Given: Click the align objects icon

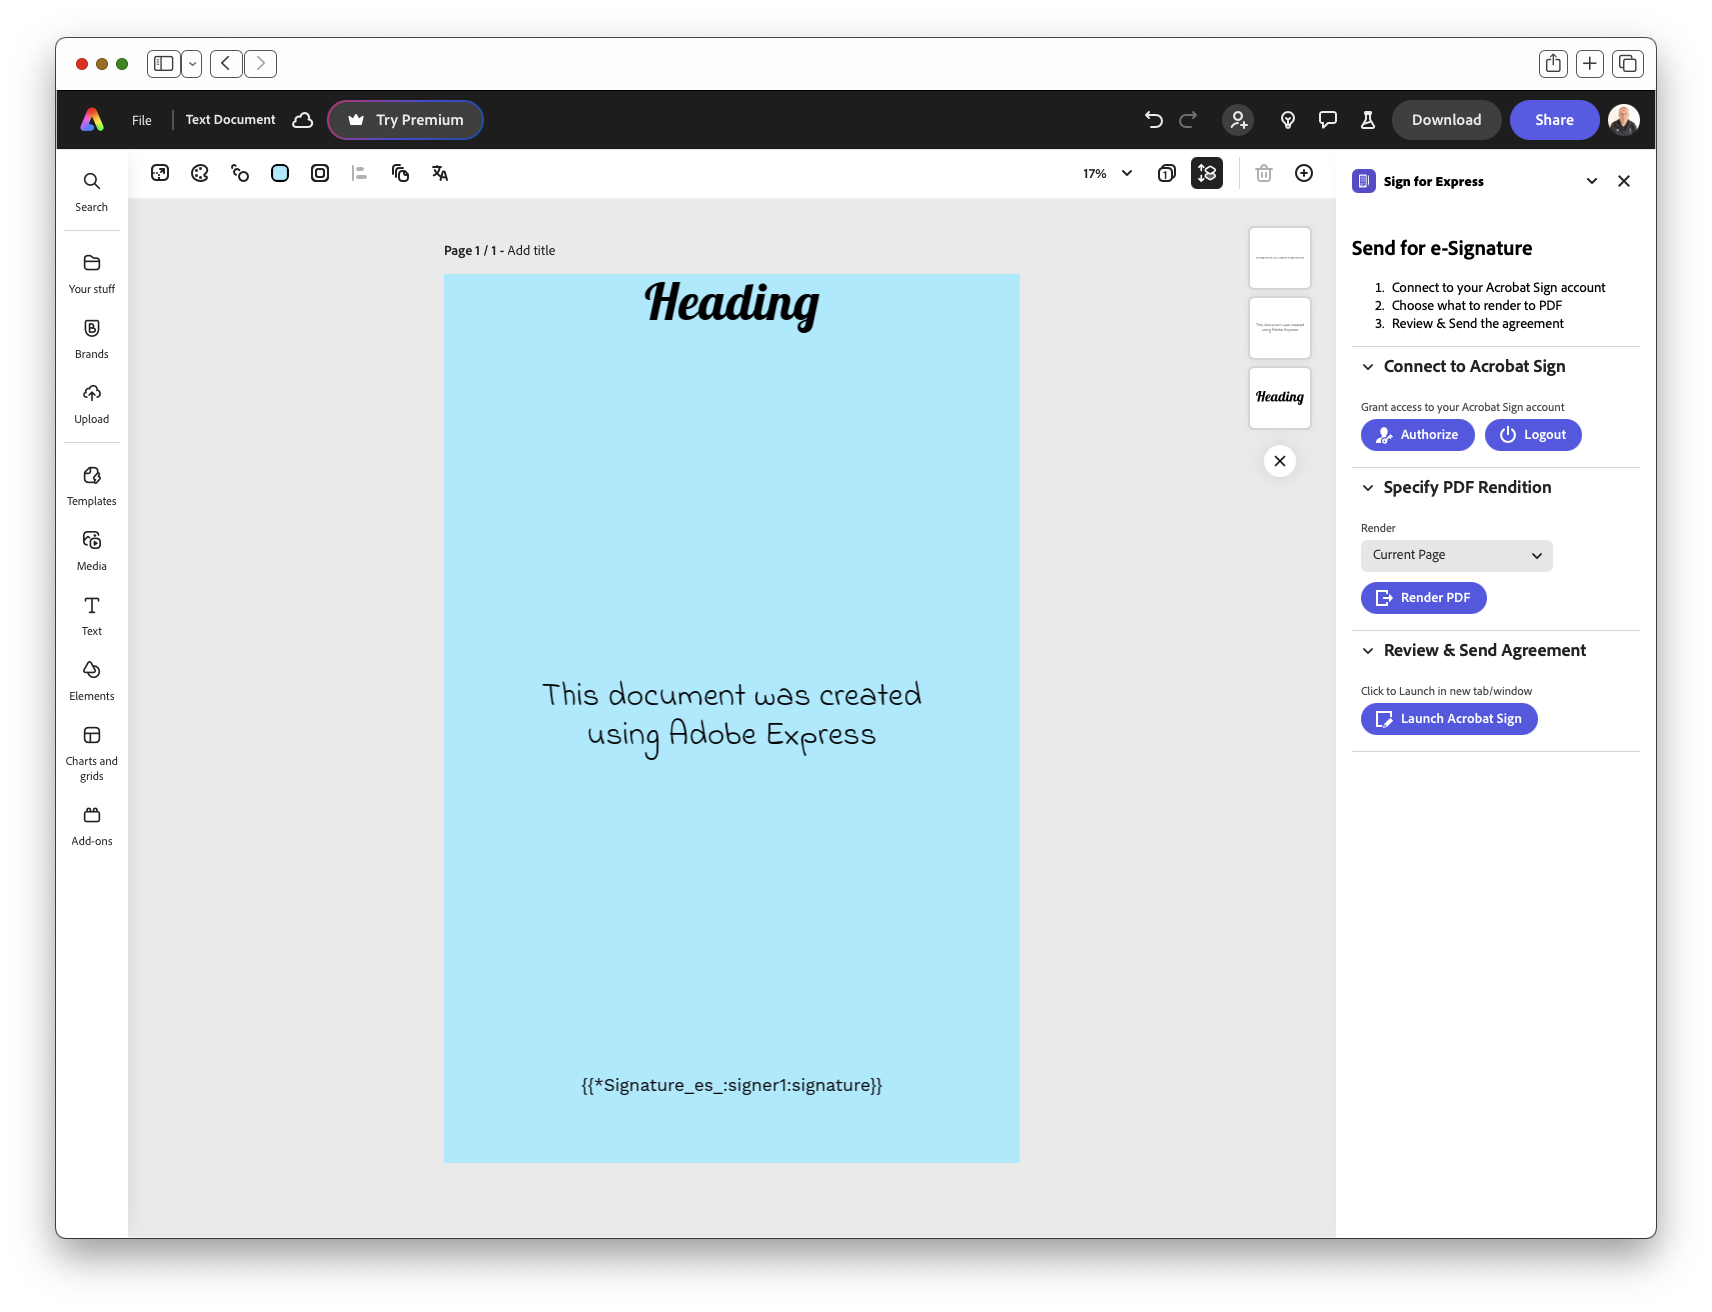Looking at the screenshot, I should pos(360,173).
